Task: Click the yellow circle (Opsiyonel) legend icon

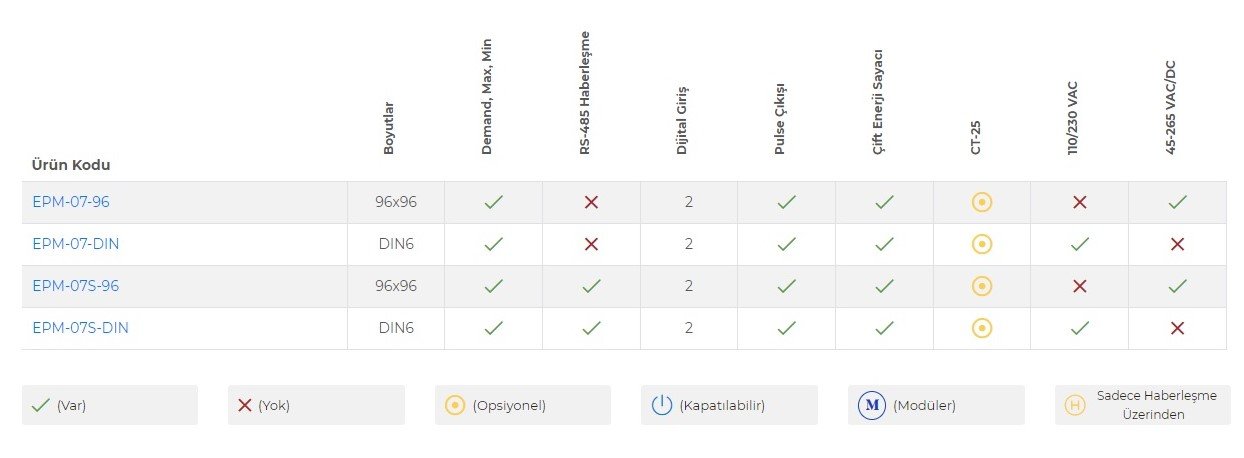Action: tap(455, 405)
